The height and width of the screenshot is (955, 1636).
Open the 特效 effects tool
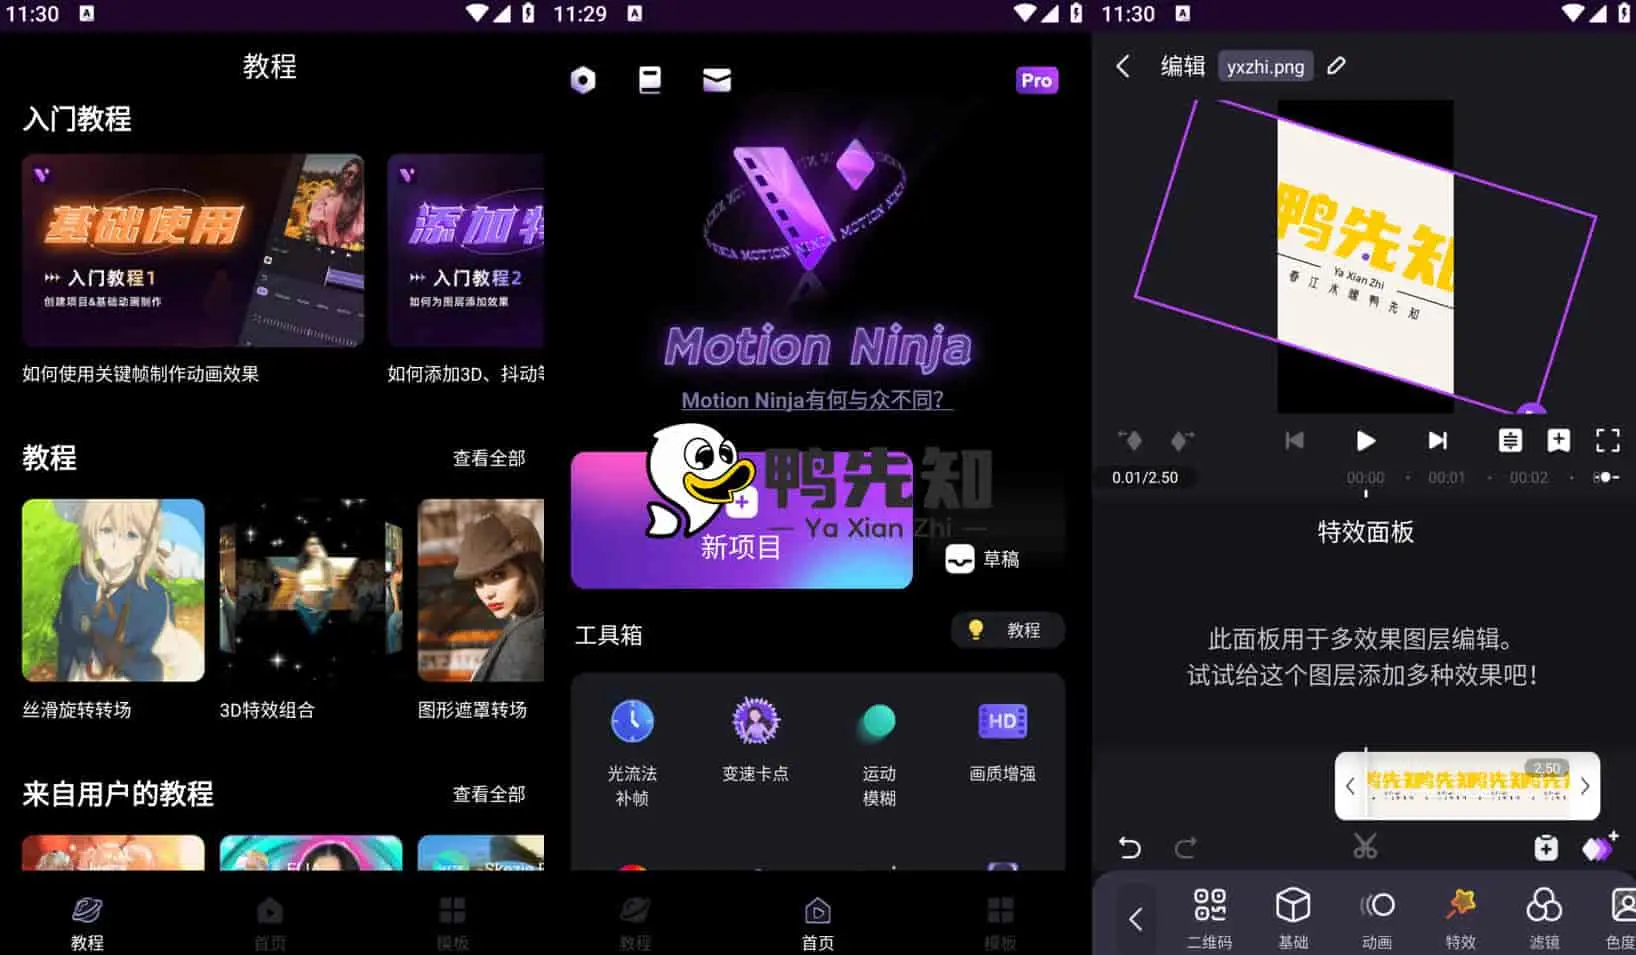1461,919
